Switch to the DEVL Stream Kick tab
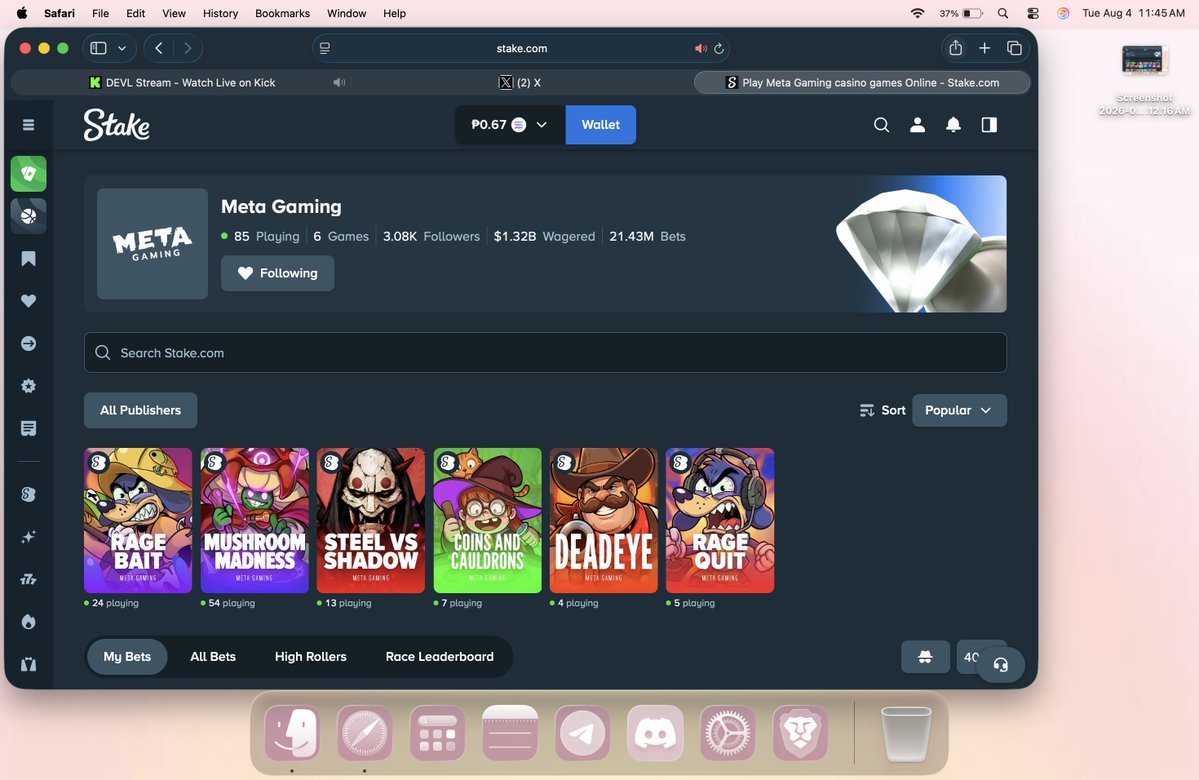Screen dimensions: 1199x780 tap(182, 83)
